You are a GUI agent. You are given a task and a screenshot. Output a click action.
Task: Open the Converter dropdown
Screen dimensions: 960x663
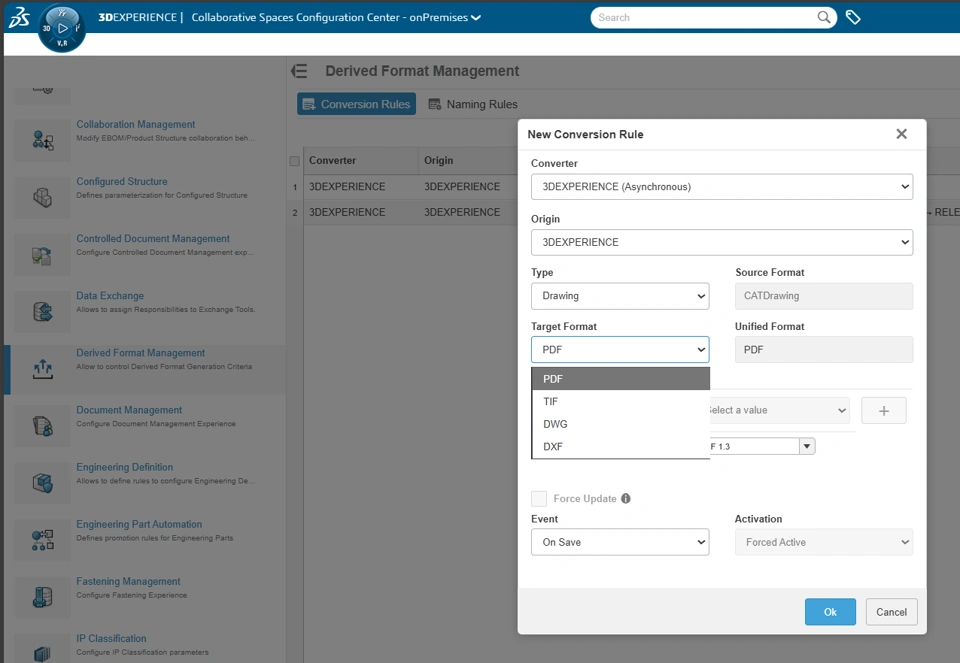coord(722,187)
